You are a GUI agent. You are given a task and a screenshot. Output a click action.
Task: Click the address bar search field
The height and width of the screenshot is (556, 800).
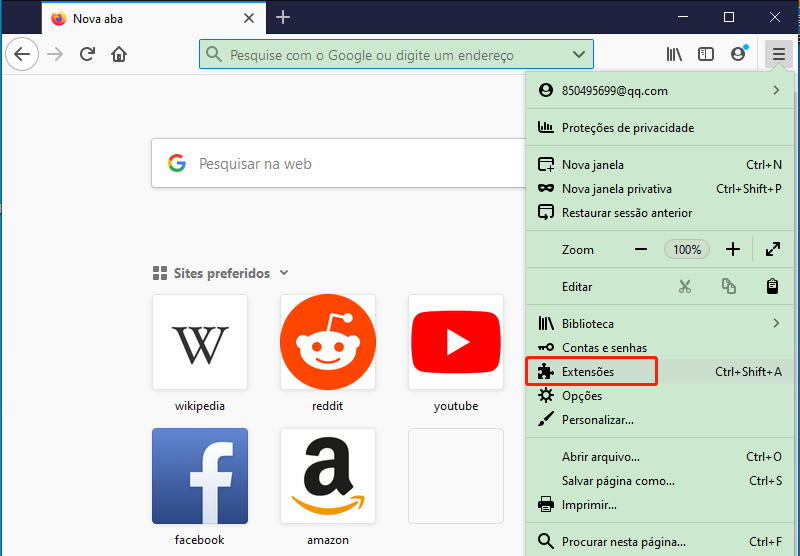click(396, 54)
